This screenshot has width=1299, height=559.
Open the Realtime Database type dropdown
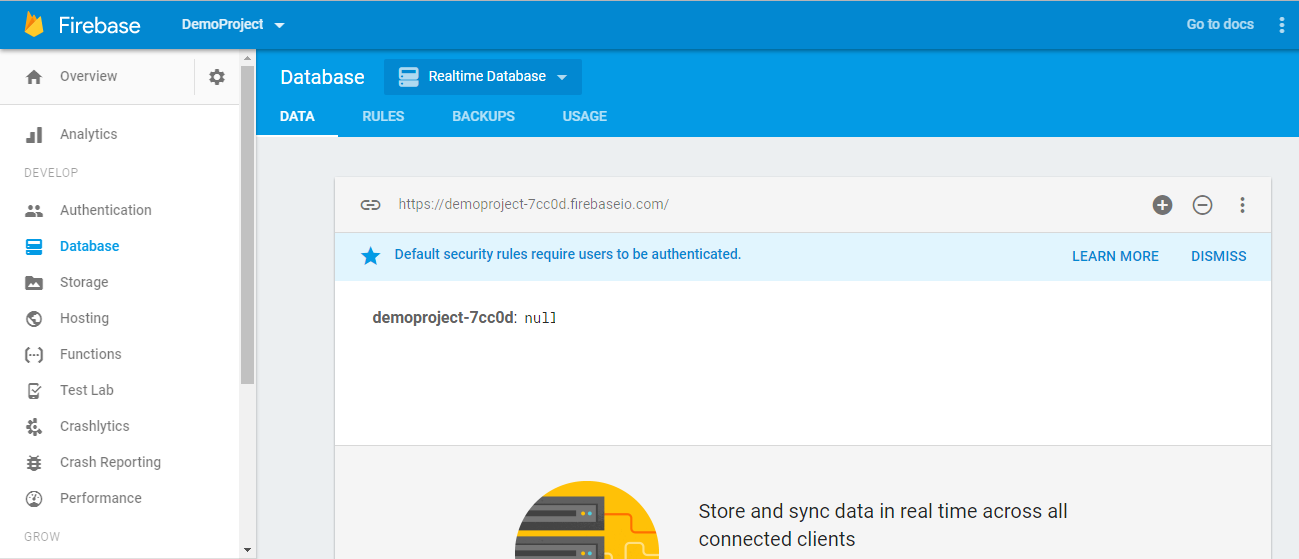pyautogui.click(x=483, y=77)
